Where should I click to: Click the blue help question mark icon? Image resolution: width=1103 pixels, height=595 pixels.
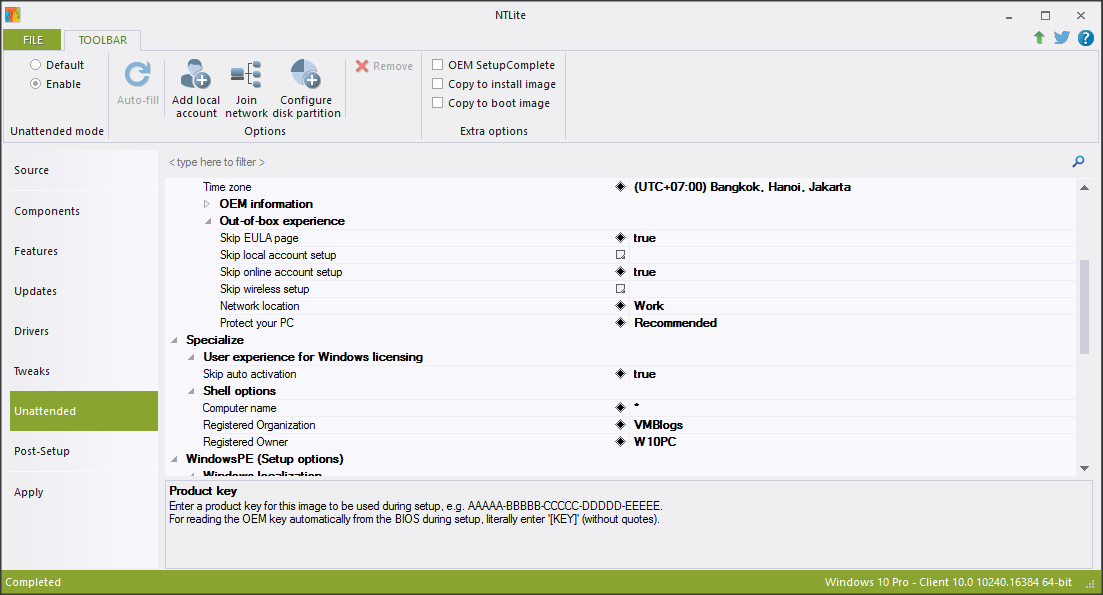[x=1085, y=38]
